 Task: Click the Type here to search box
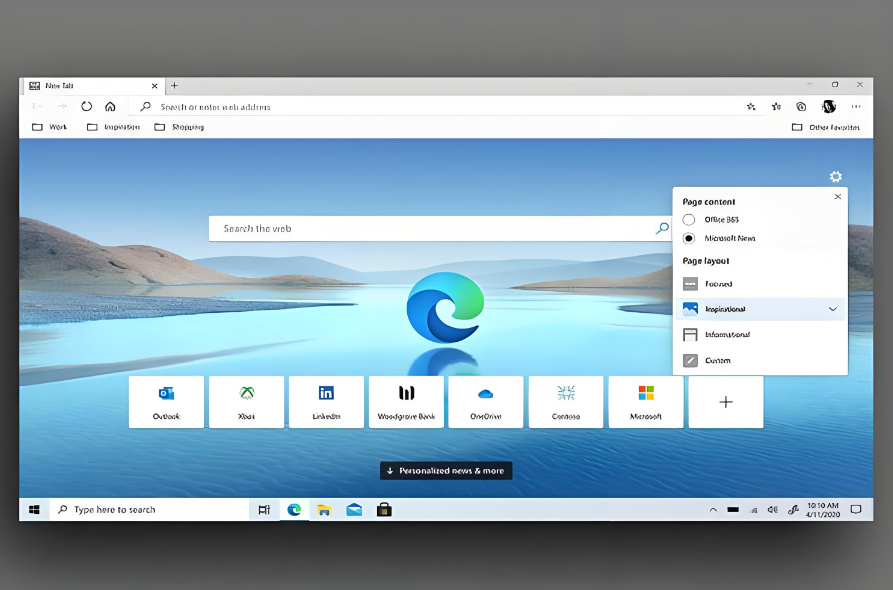[x=150, y=510]
